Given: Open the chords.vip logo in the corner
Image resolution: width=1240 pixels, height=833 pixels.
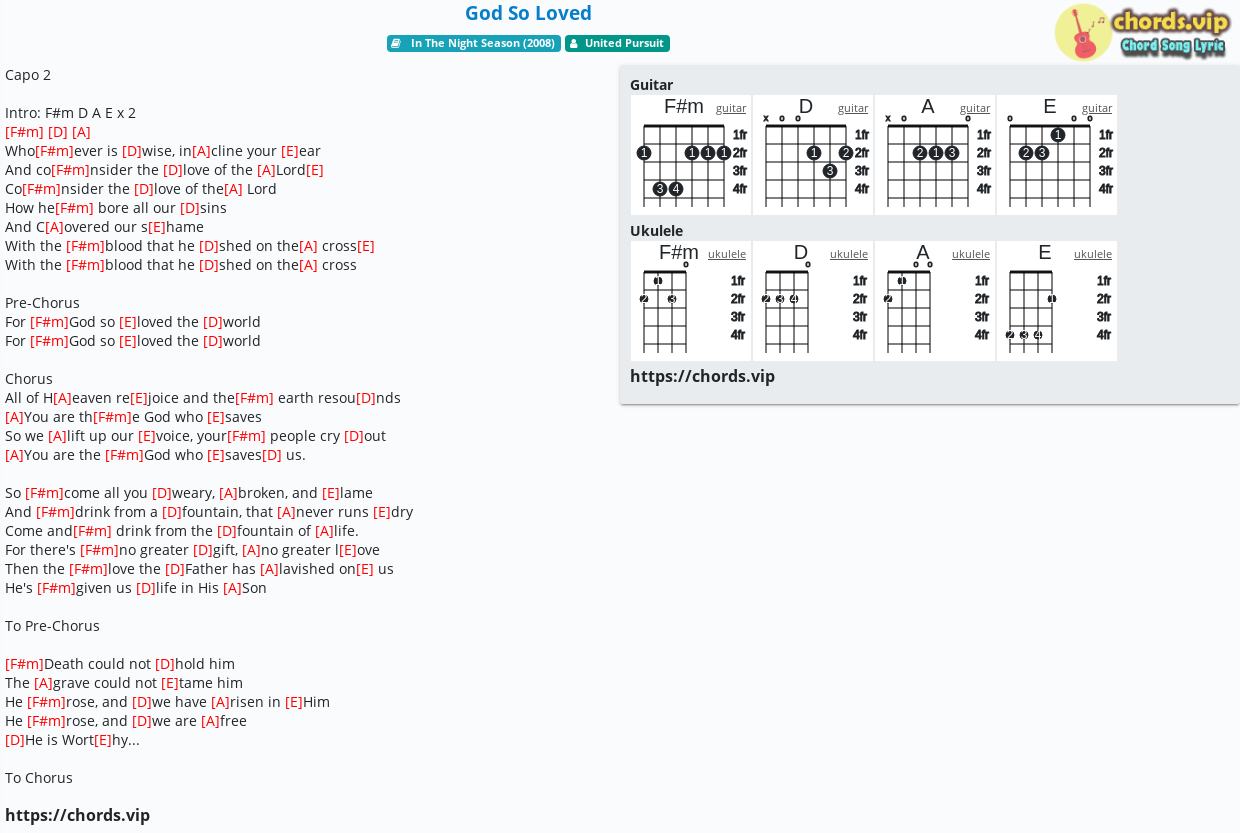Looking at the screenshot, I should click(x=1142, y=32).
